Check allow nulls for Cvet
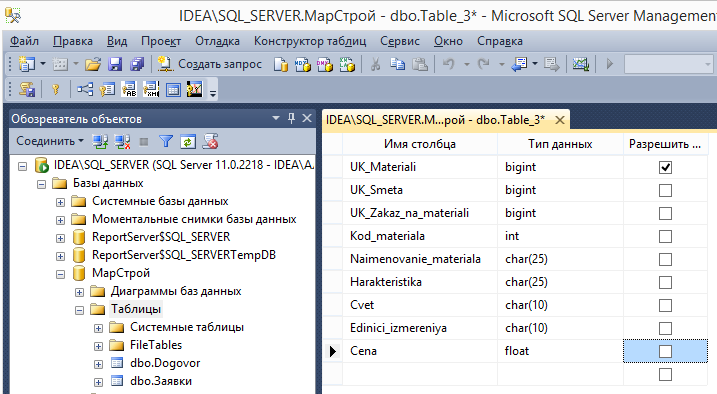This screenshot has width=717, height=394. point(665,305)
